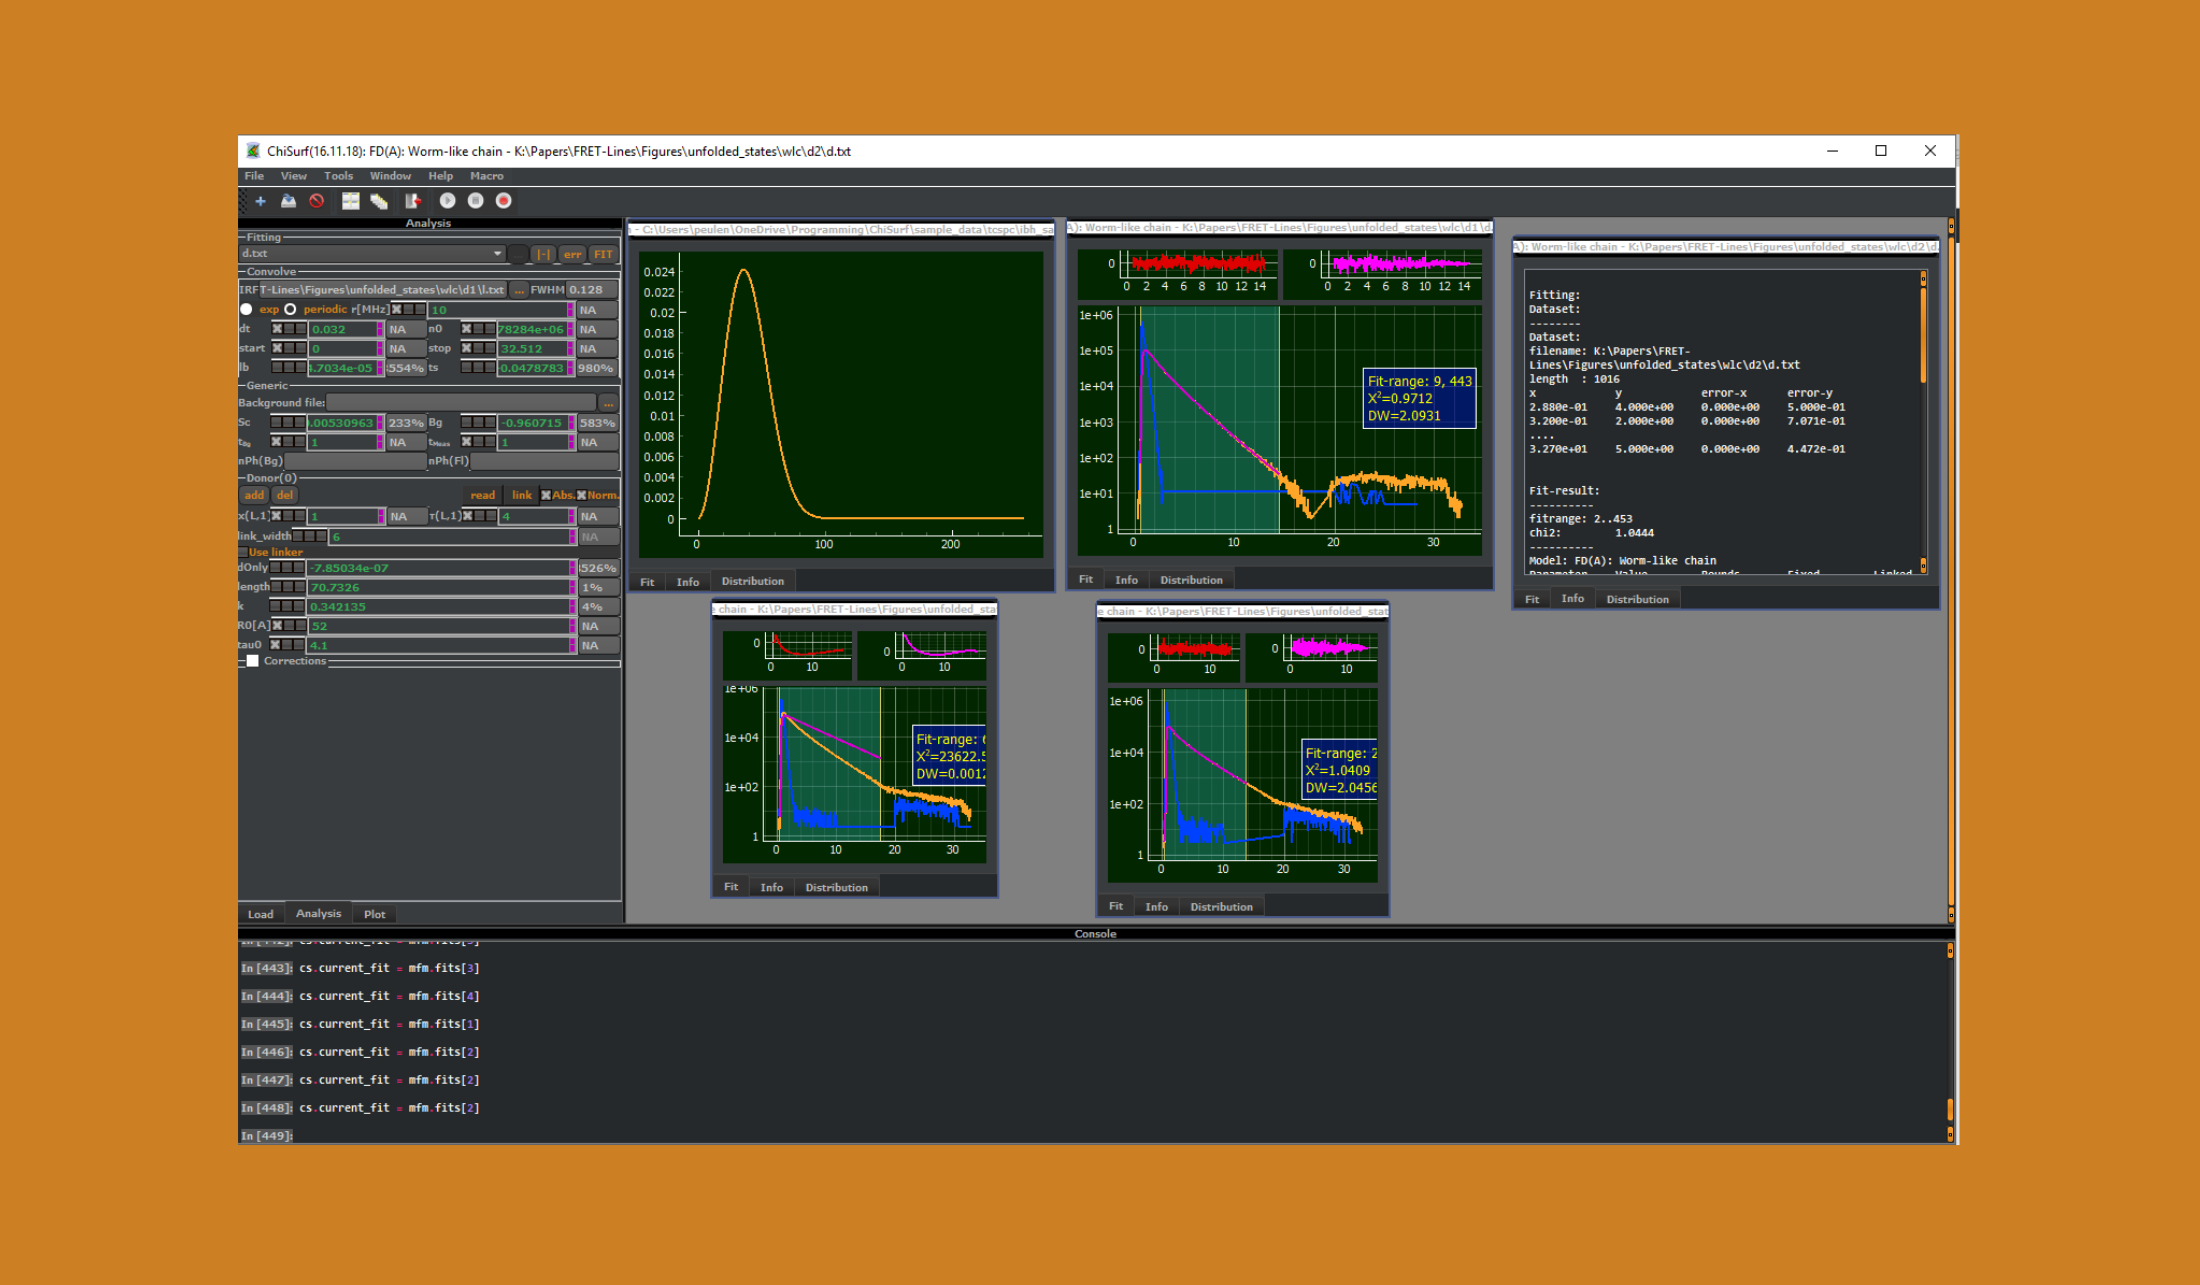The image size is (2200, 1285).
Task: Click the FWHM value field
Action: pos(593,290)
